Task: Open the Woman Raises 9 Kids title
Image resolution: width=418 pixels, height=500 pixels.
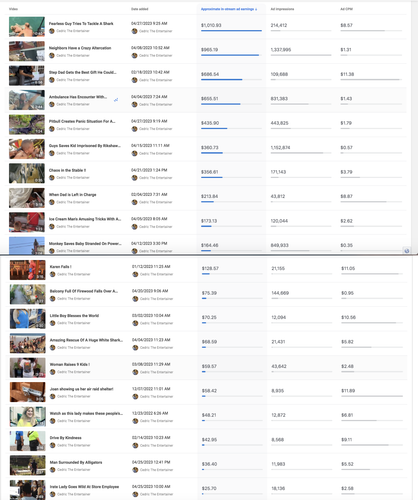Action: (x=70, y=364)
